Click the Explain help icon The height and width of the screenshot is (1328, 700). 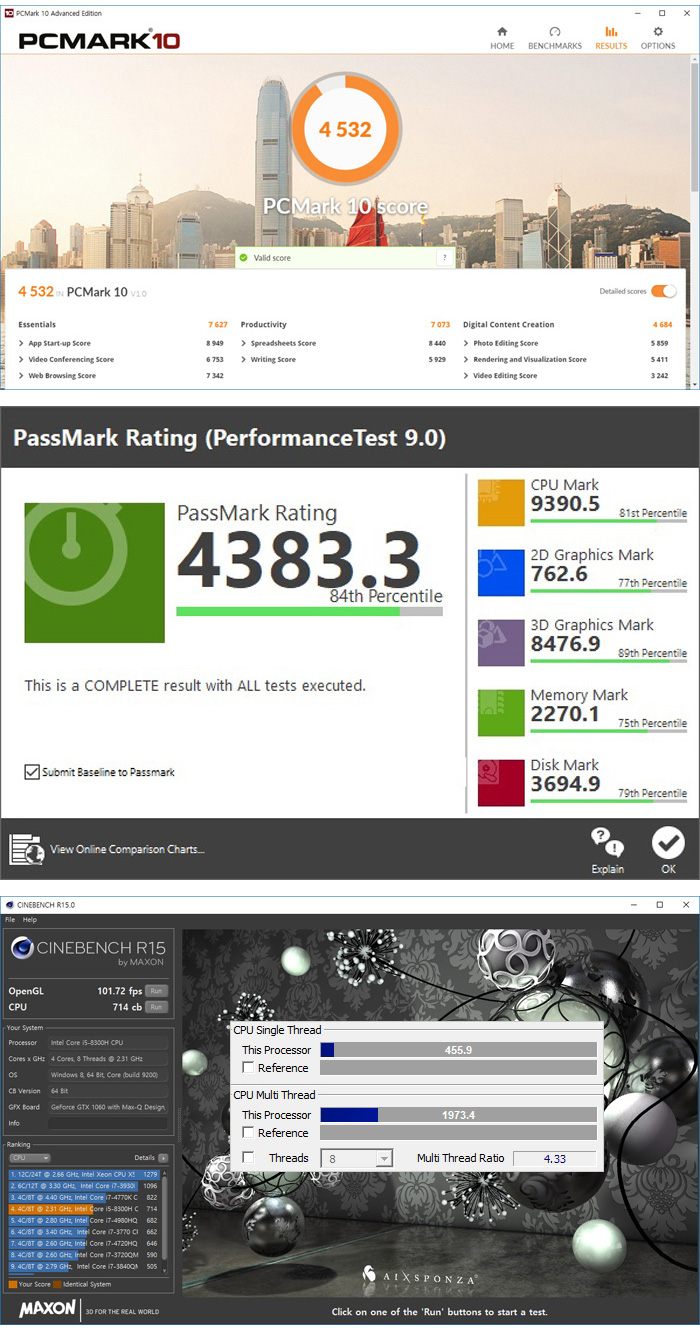click(607, 850)
